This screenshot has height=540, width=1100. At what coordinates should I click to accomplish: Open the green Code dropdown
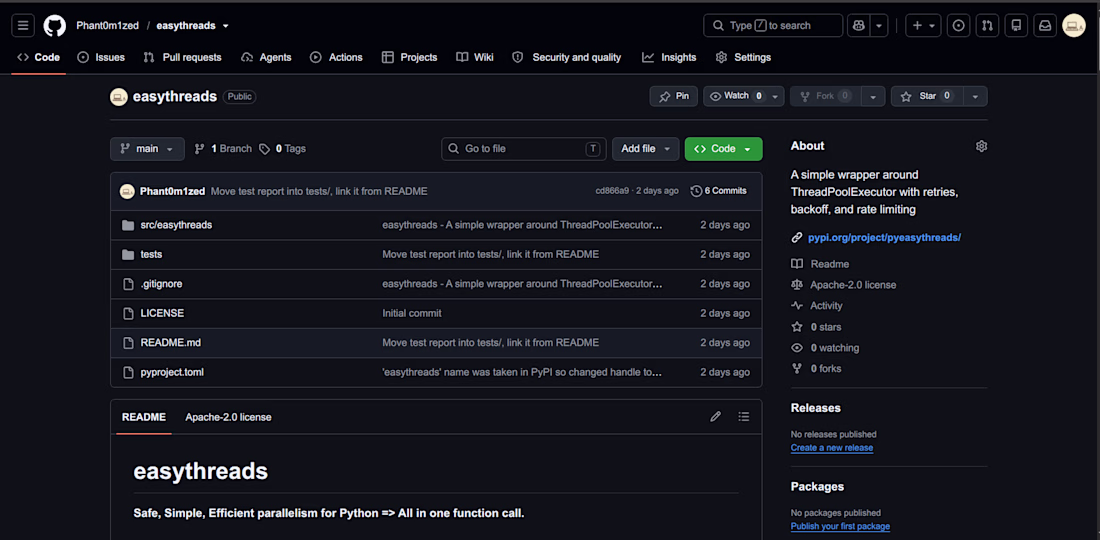[723, 149]
